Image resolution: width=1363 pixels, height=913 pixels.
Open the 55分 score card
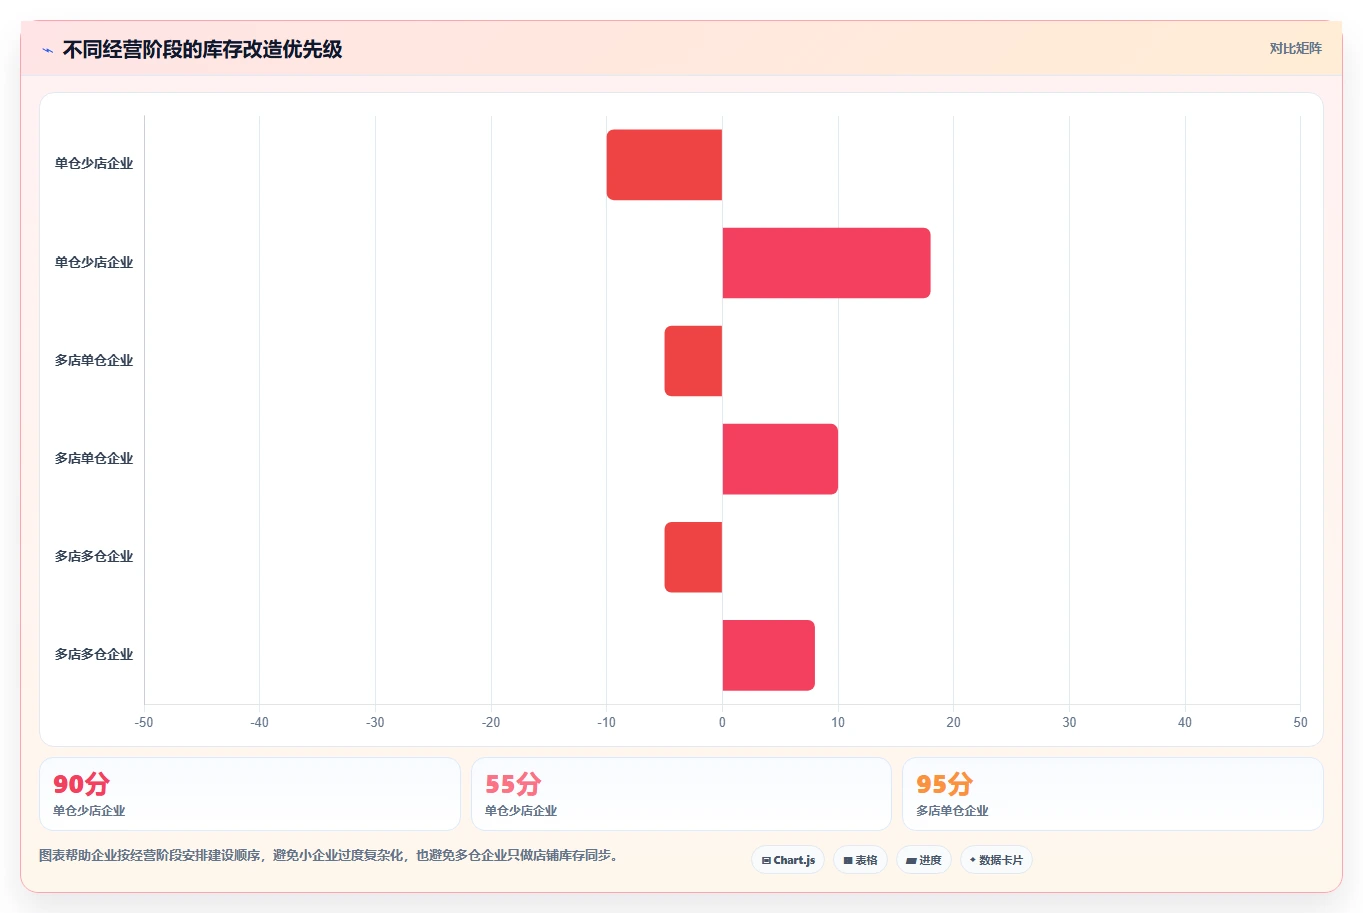[681, 794]
